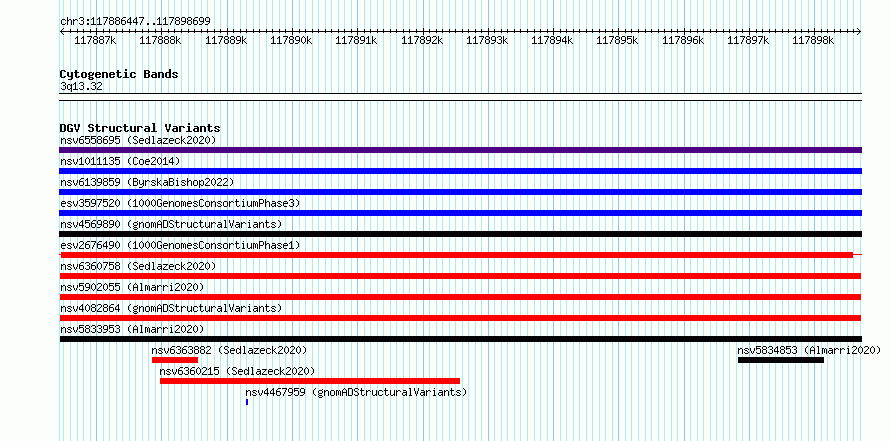Image resolution: width=890 pixels, height=441 pixels.
Task: Open esv2676490 (1000GenomesConsortiumPhase1) label
Action: (x=180, y=245)
